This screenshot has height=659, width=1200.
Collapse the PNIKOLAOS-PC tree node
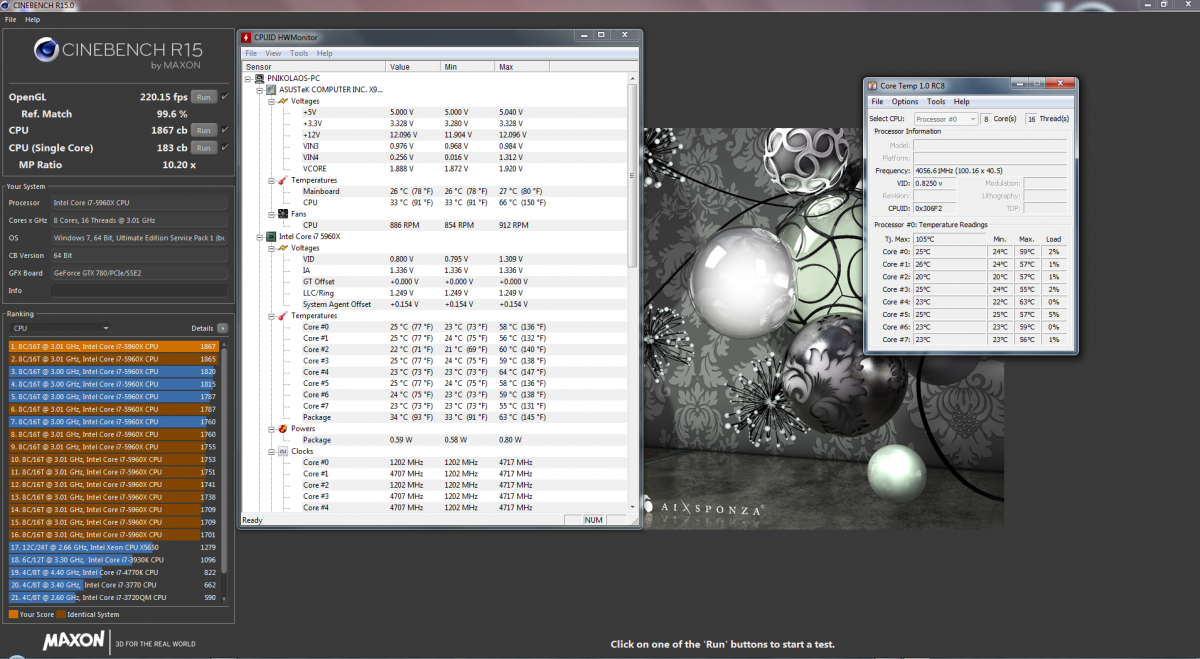249,78
